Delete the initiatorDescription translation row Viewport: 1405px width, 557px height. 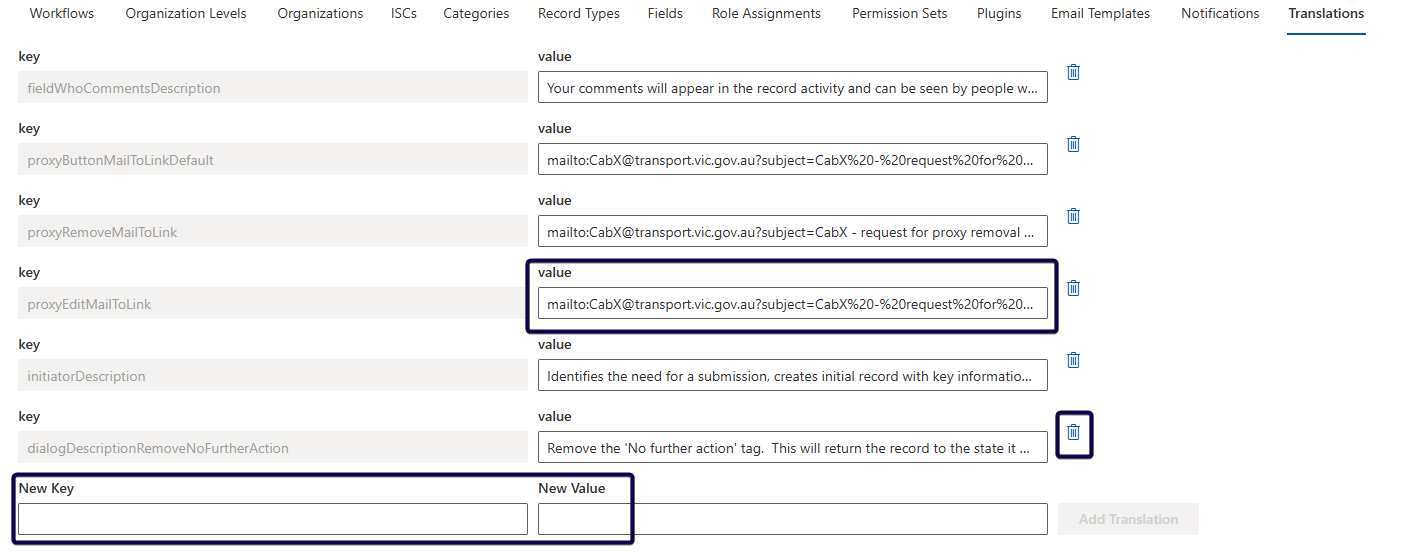pyautogui.click(x=1073, y=360)
